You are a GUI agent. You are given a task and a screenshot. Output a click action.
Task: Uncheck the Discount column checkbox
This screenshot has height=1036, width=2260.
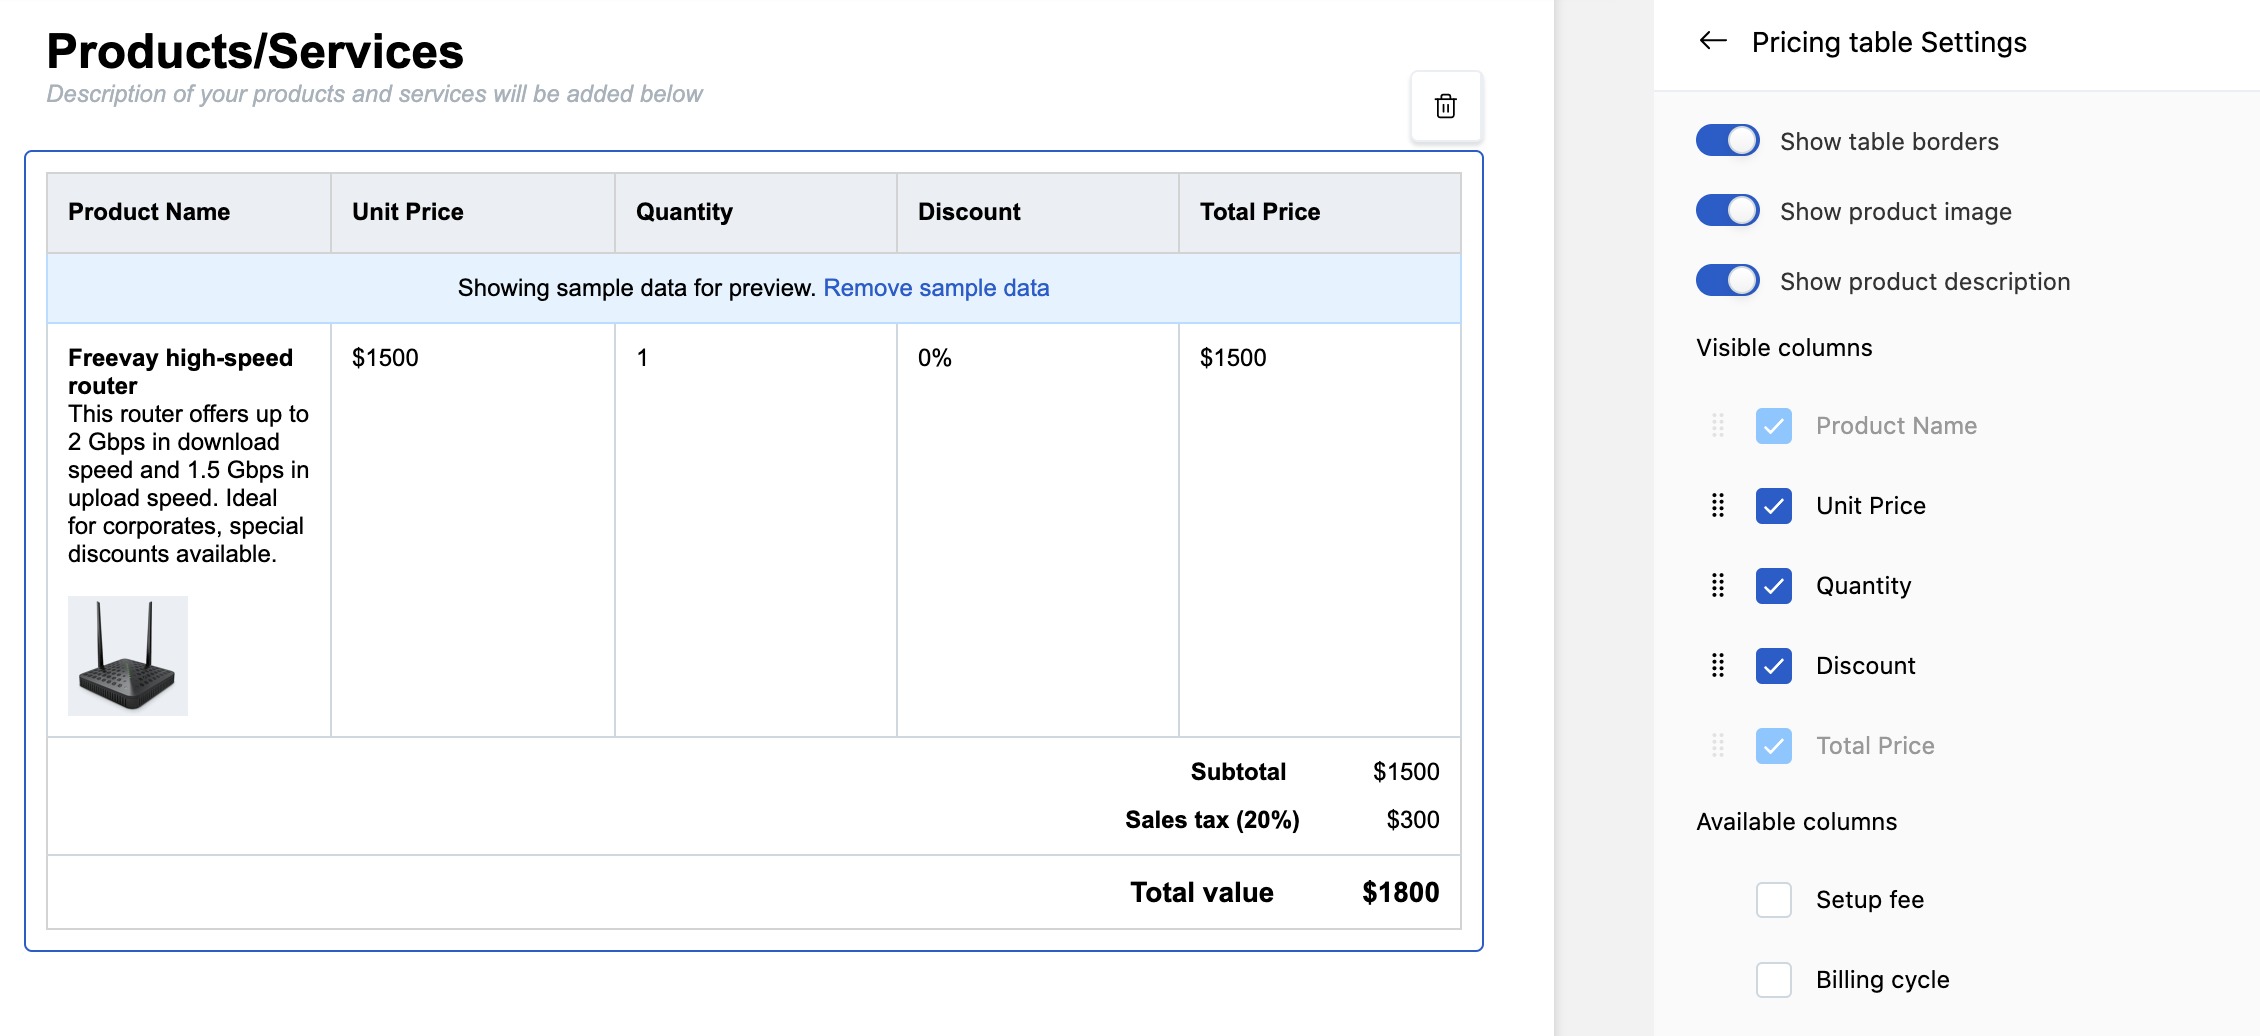click(x=1773, y=666)
